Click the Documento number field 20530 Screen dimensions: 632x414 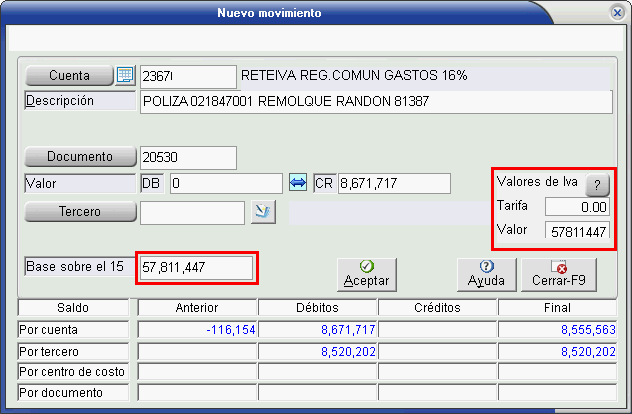(187, 157)
